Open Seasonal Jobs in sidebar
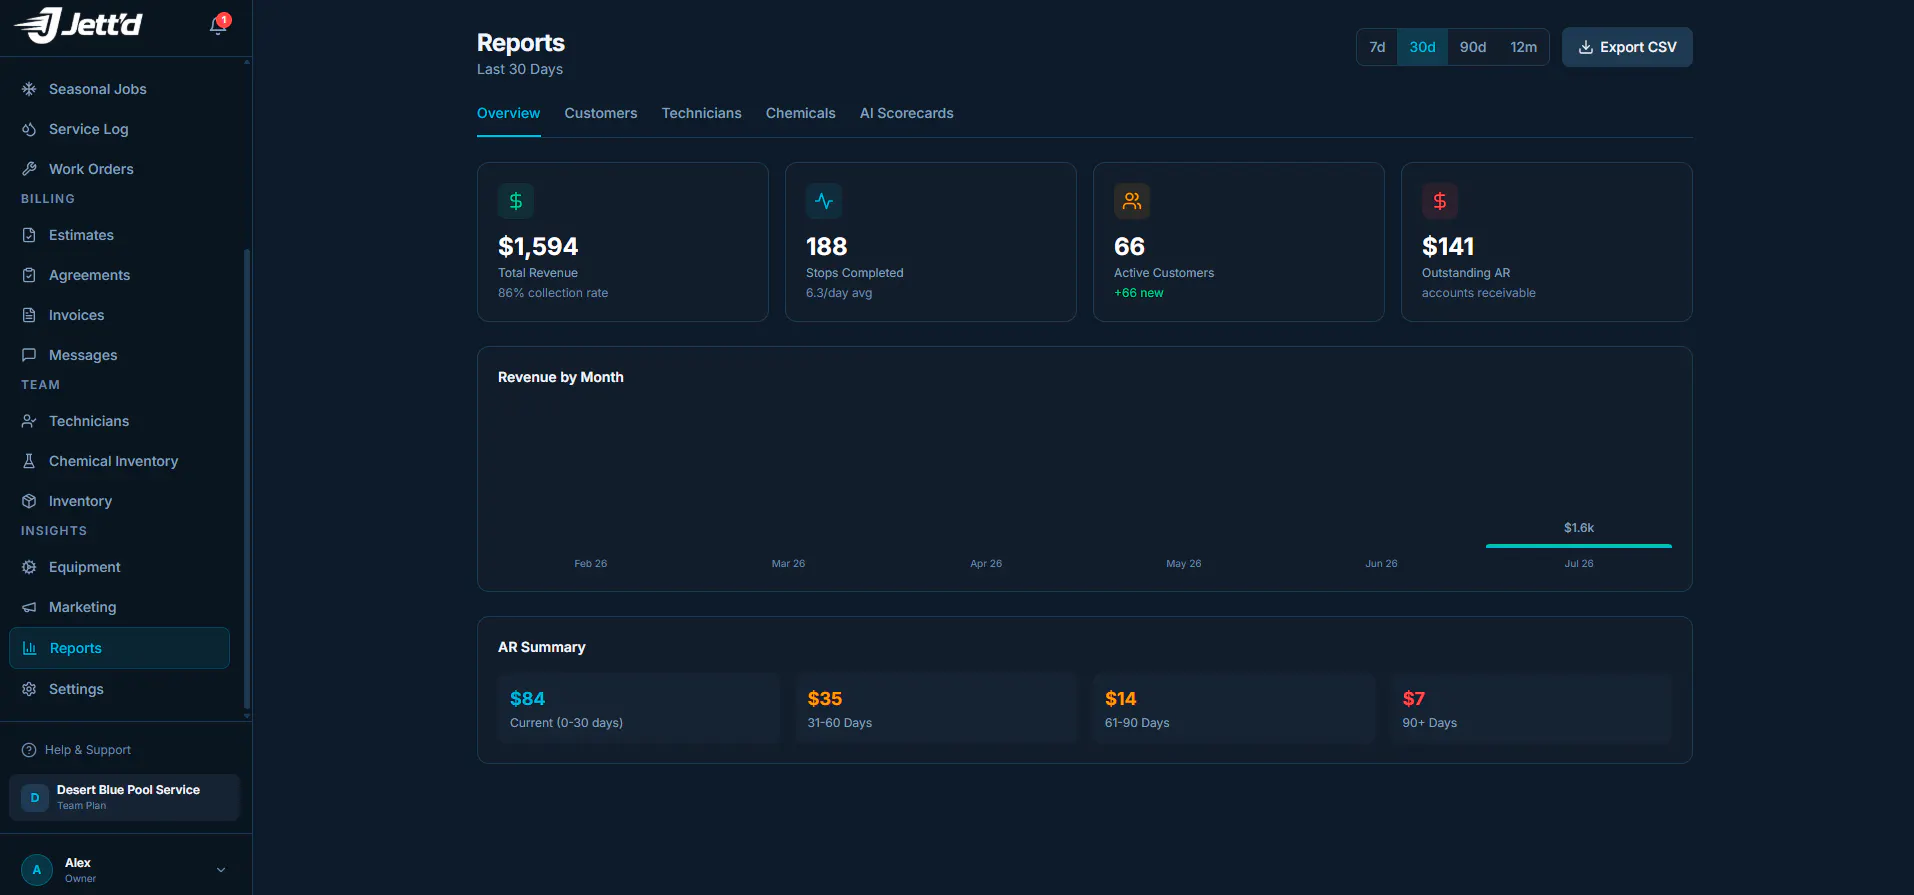Viewport: 1914px width, 895px height. (x=119, y=89)
